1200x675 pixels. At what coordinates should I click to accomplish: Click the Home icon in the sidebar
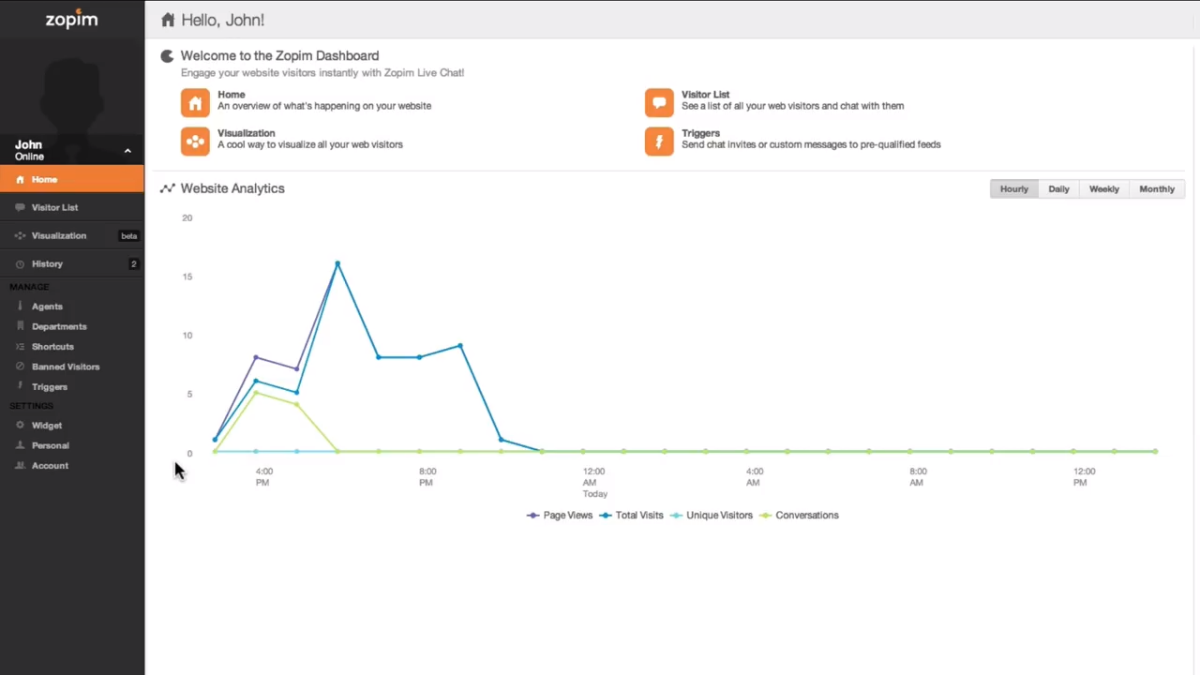click(20, 180)
